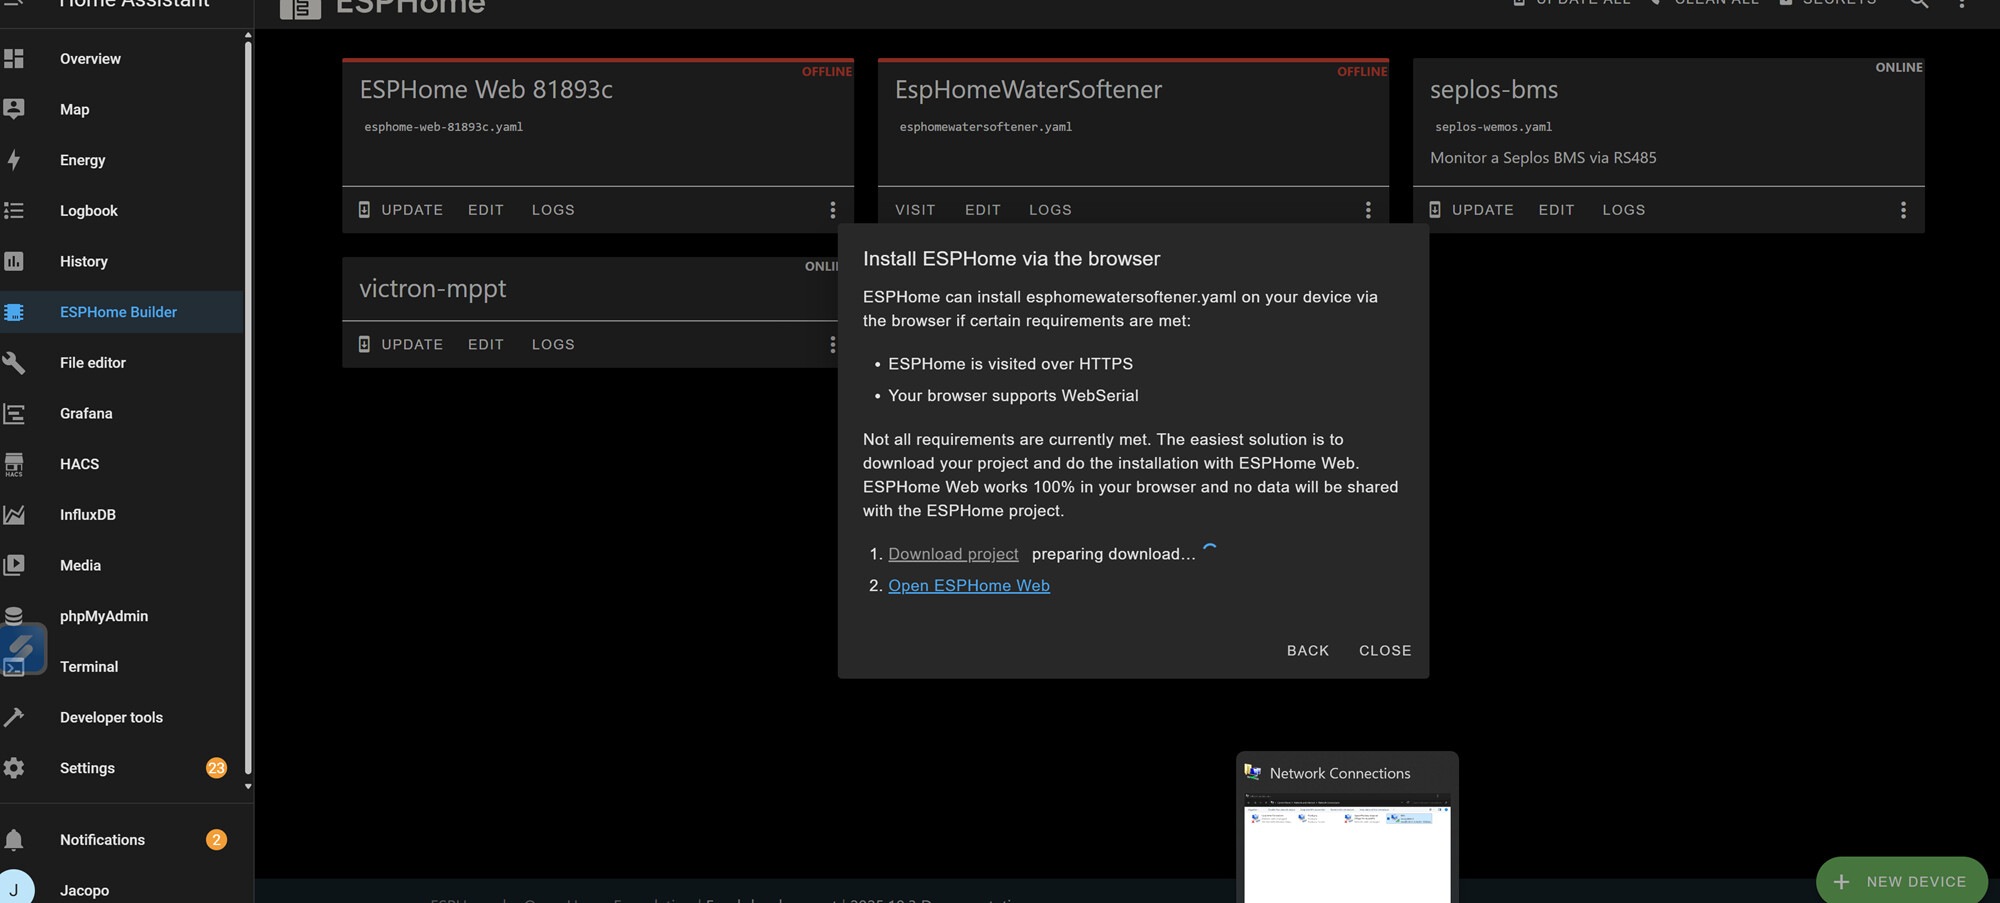The width and height of the screenshot is (2000, 903).
Task: Select InfluxDB in the sidebar menu
Action: click(88, 515)
